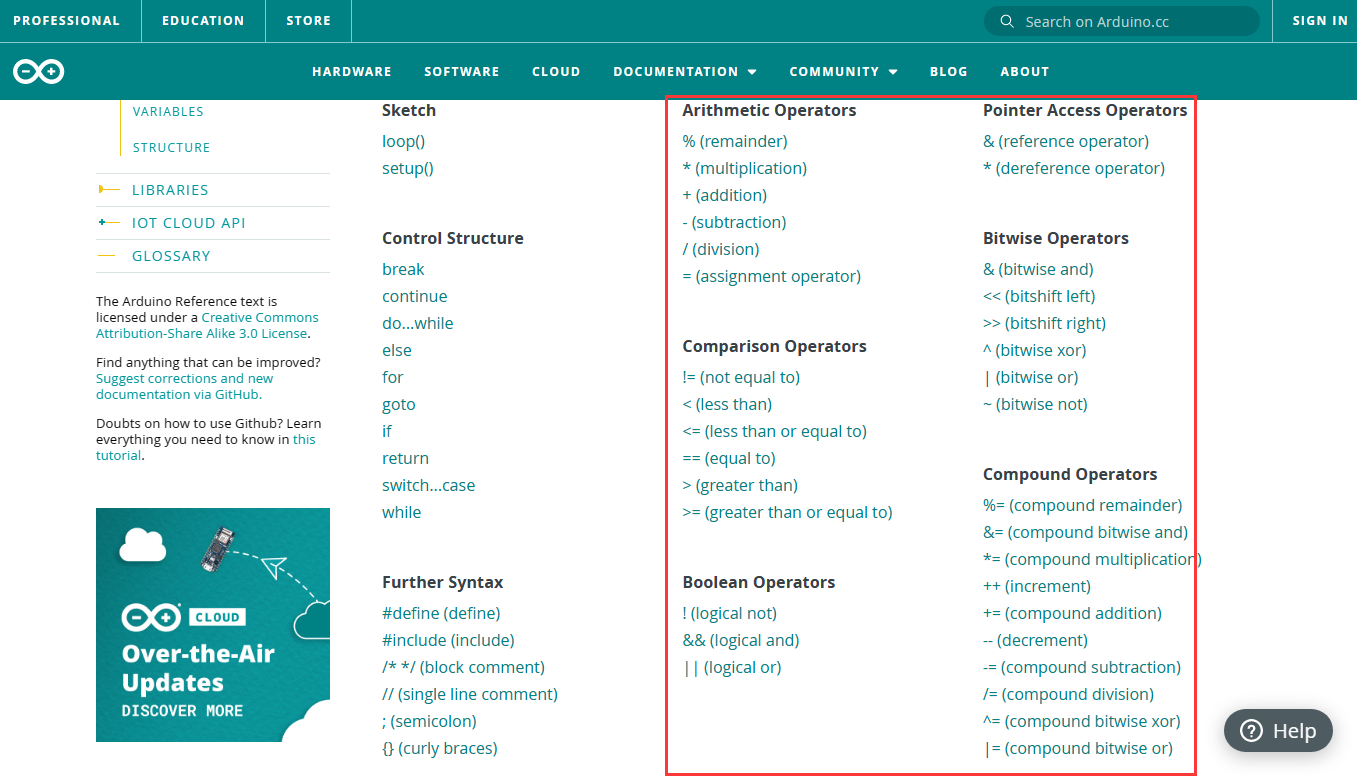
Task: Click the Help question mark icon
Action: [x=1251, y=731]
